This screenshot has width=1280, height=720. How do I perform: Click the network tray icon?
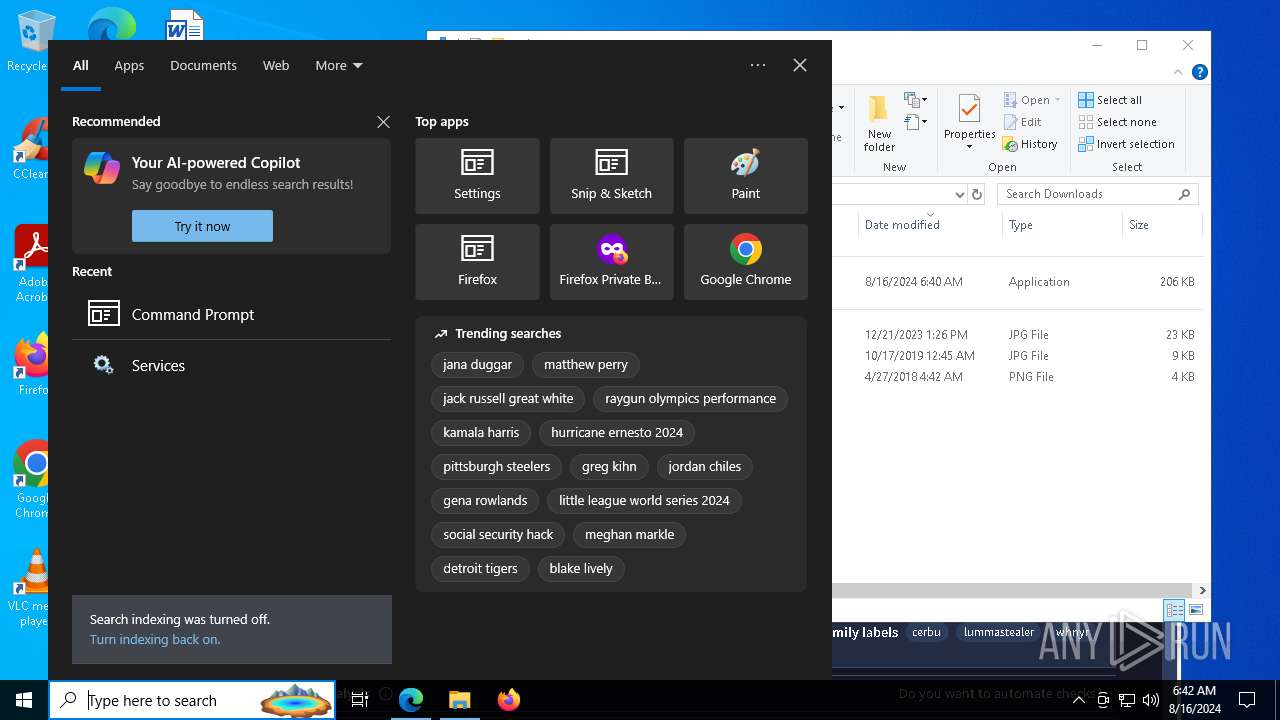coord(1127,700)
